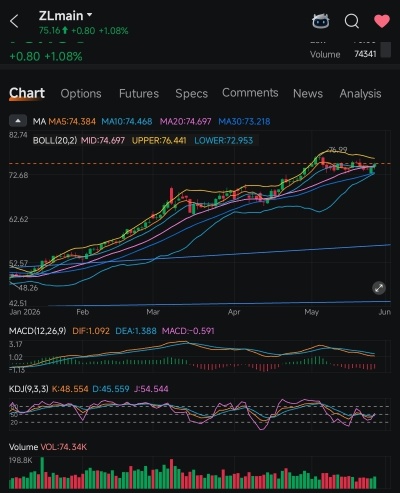Switch to the Options tab
400x493 pixels.
tap(81, 94)
